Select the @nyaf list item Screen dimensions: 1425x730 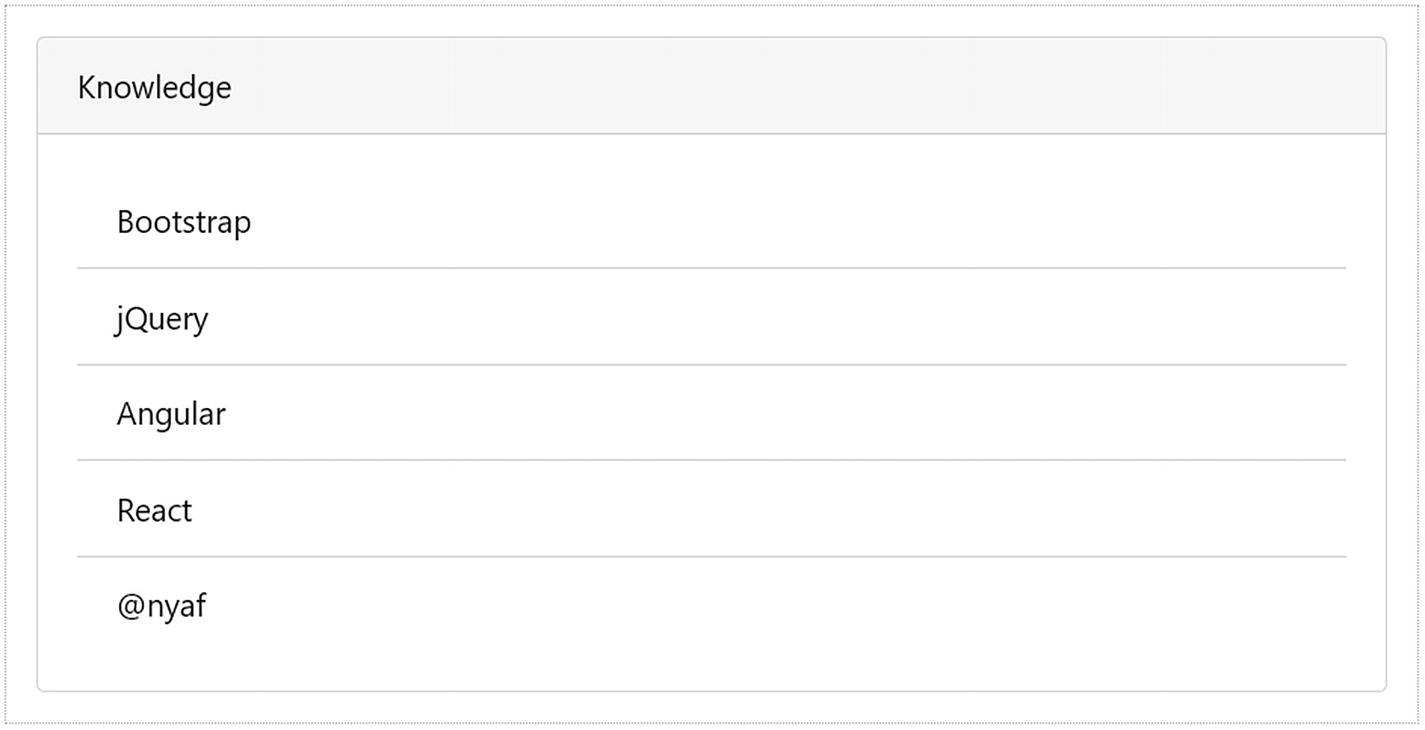(x=161, y=606)
